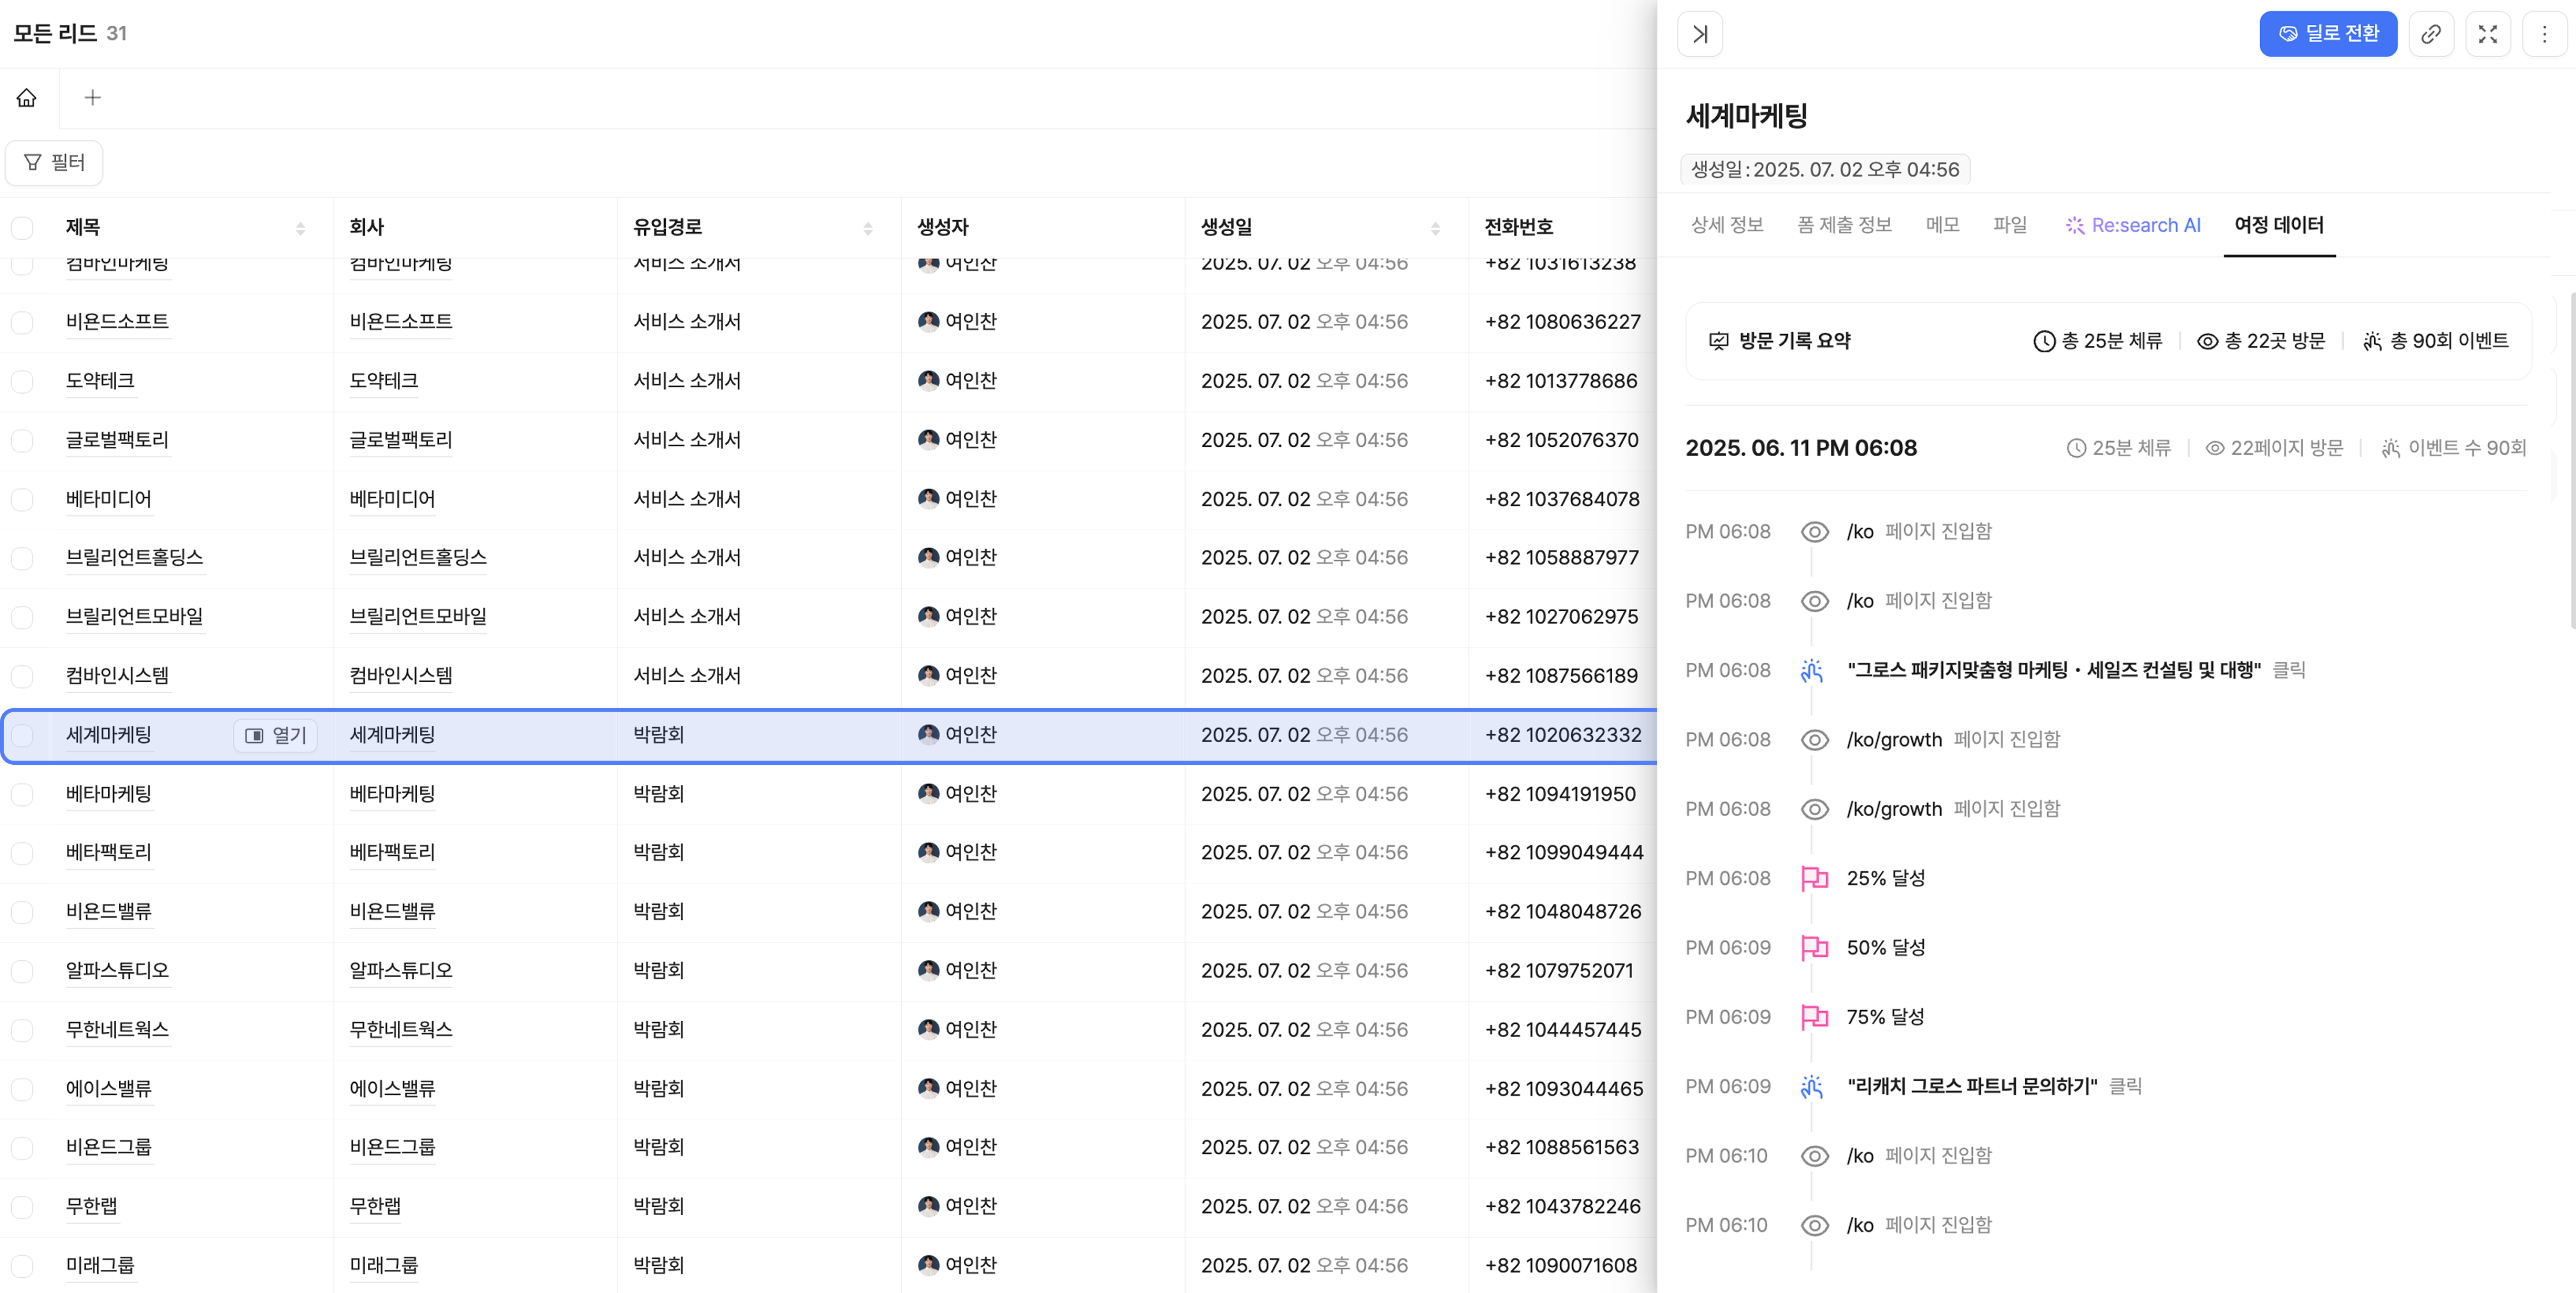This screenshot has width=2576, height=1293.
Task: Expand the panel to fullscreen
Action: [2488, 34]
